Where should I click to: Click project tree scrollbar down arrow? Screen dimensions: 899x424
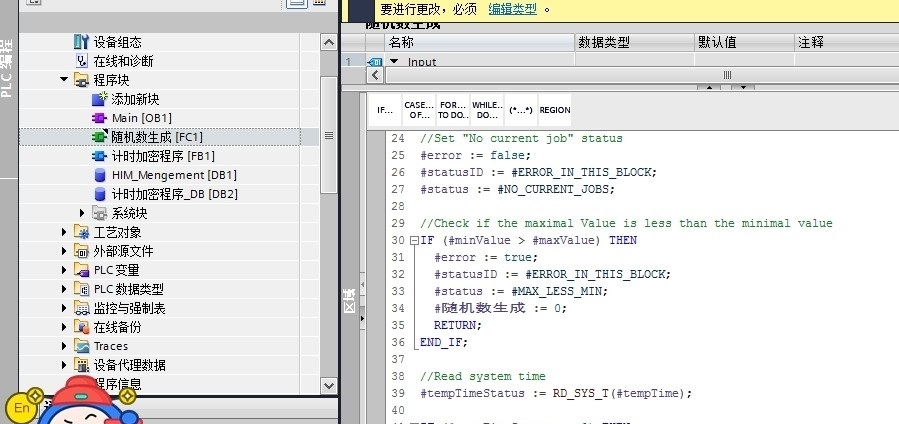(x=329, y=386)
